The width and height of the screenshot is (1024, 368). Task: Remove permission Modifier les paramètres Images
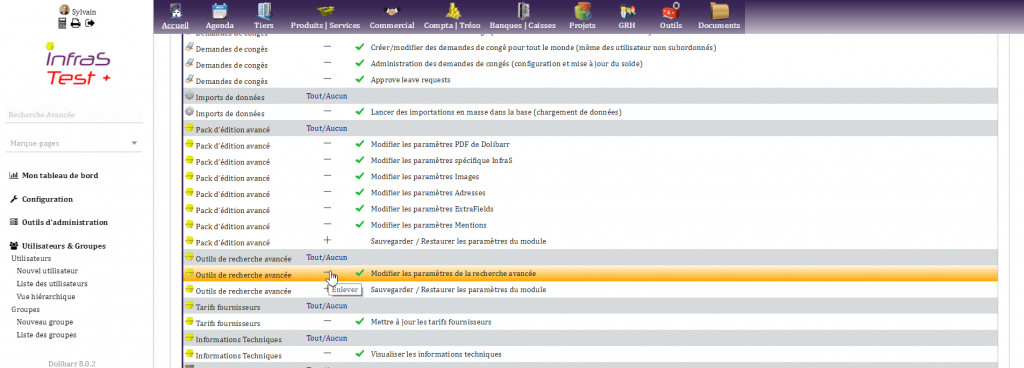[327, 176]
